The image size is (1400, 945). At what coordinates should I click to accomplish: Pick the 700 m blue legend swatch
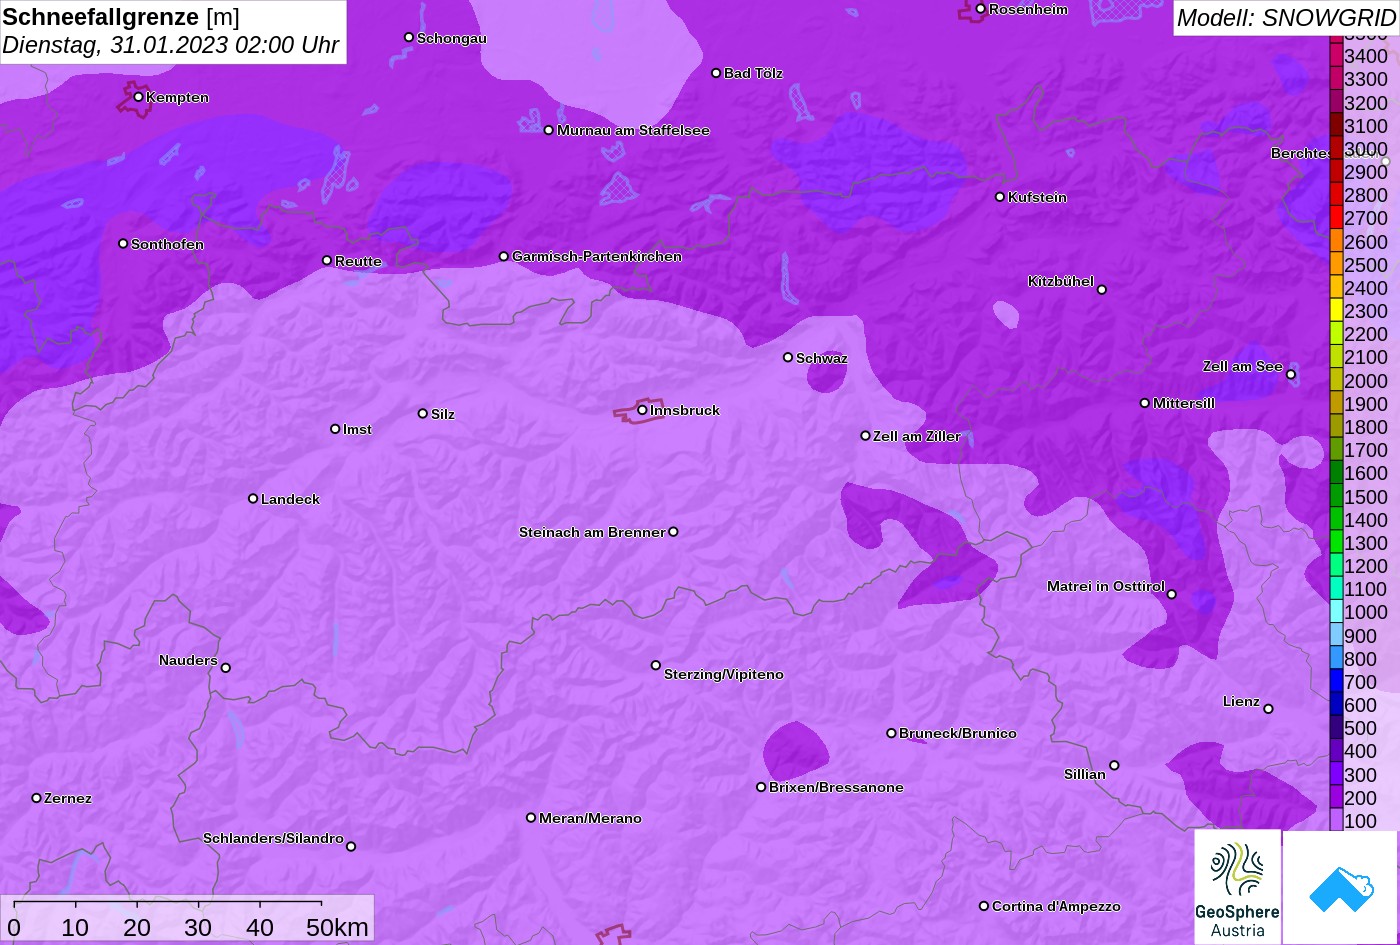pyautogui.click(x=1336, y=682)
